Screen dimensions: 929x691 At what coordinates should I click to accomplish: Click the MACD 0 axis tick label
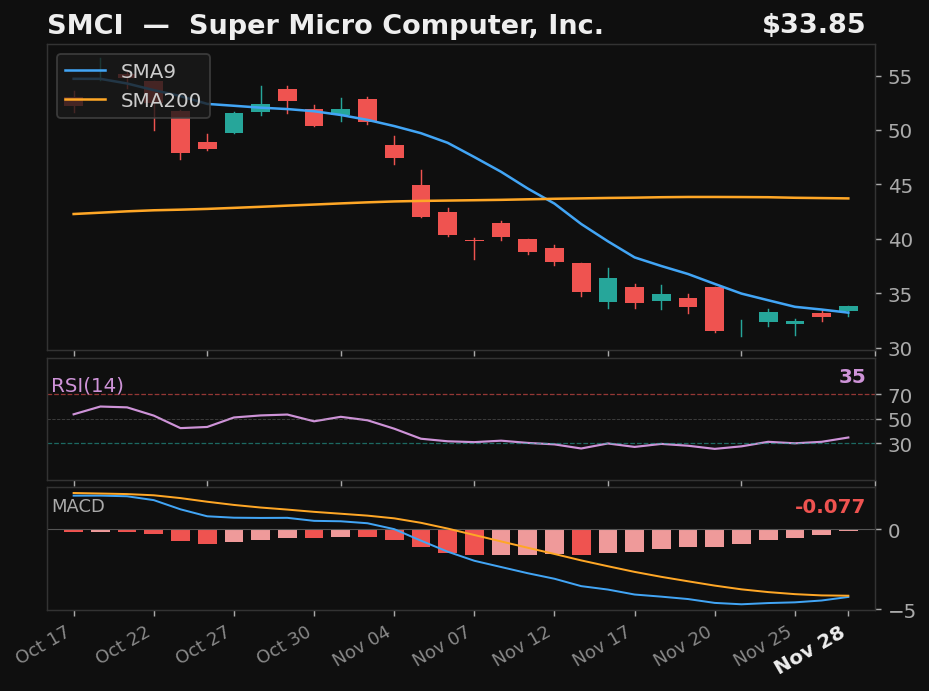[894, 530]
